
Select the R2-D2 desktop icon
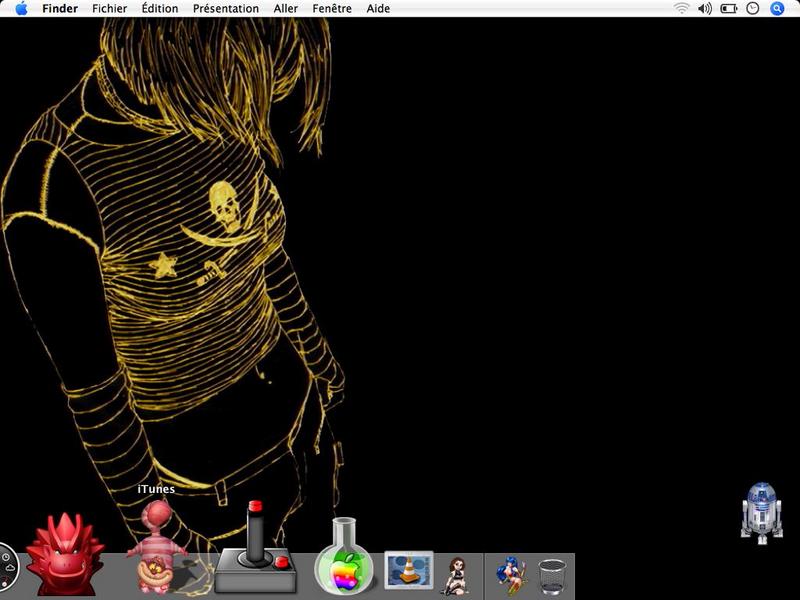762,513
